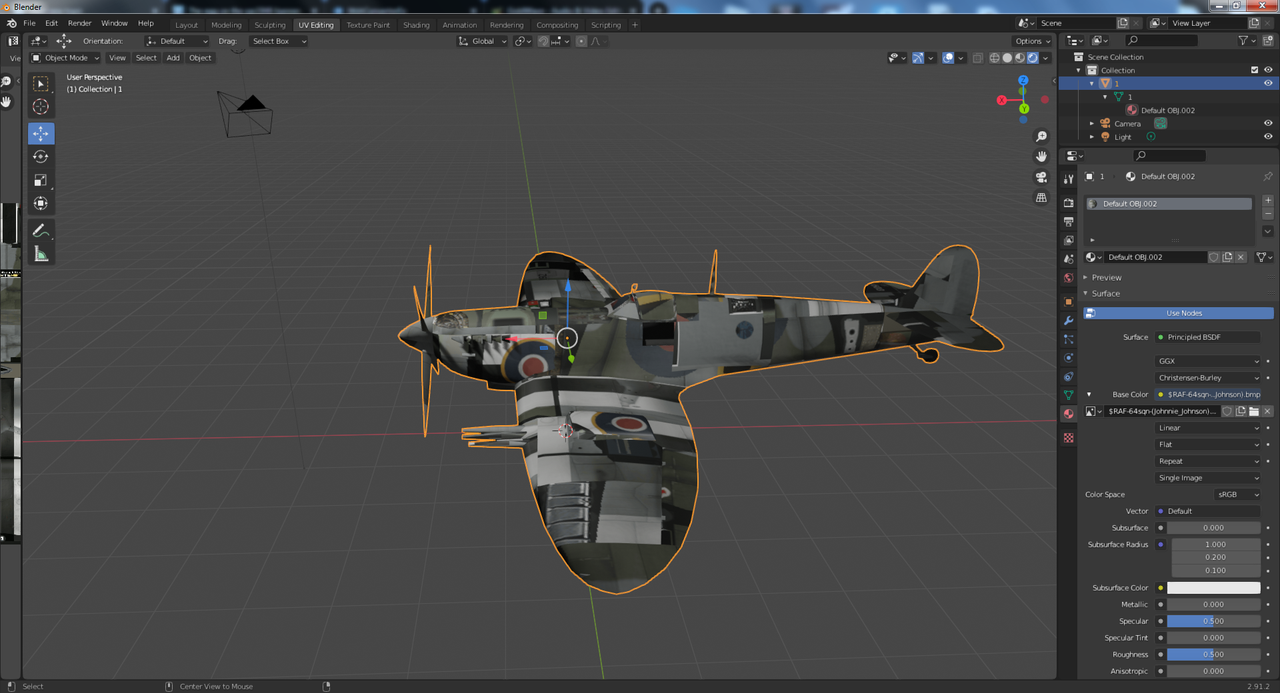Click the viewport pan hand icon
Viewport: 1280px width, 693px height.
pos(1041,157)
